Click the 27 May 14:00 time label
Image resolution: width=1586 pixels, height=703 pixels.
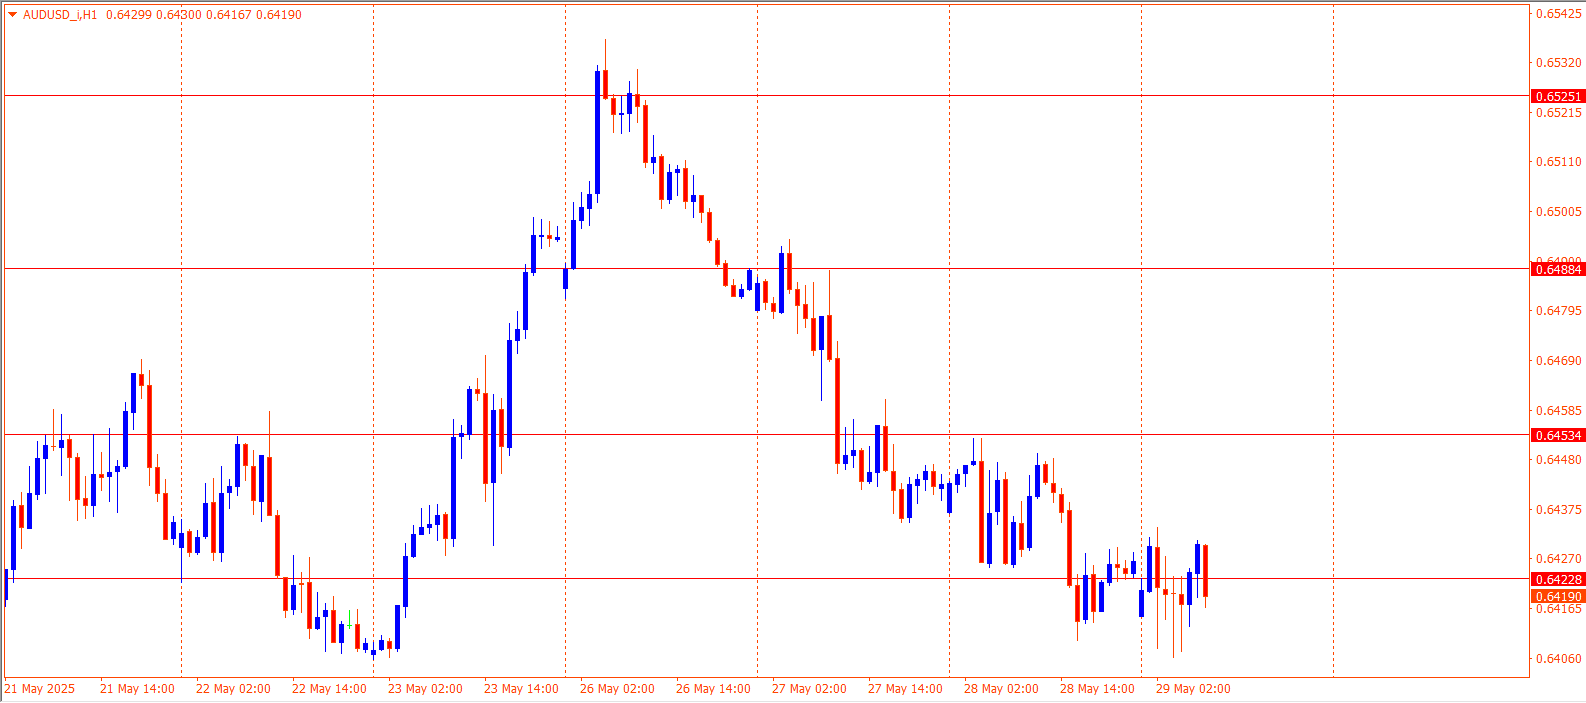click(x=905, y=689)
